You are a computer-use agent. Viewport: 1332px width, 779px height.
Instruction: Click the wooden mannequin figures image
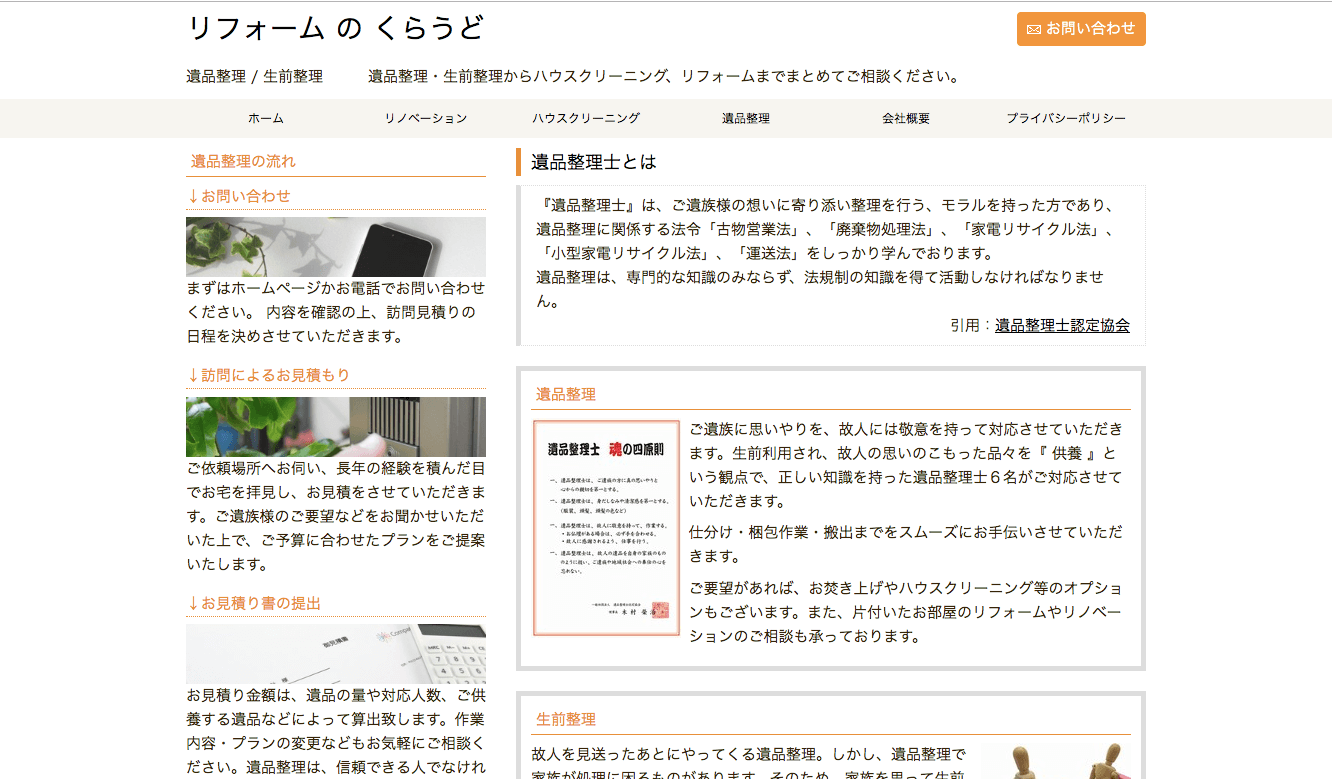[1055, 762]
